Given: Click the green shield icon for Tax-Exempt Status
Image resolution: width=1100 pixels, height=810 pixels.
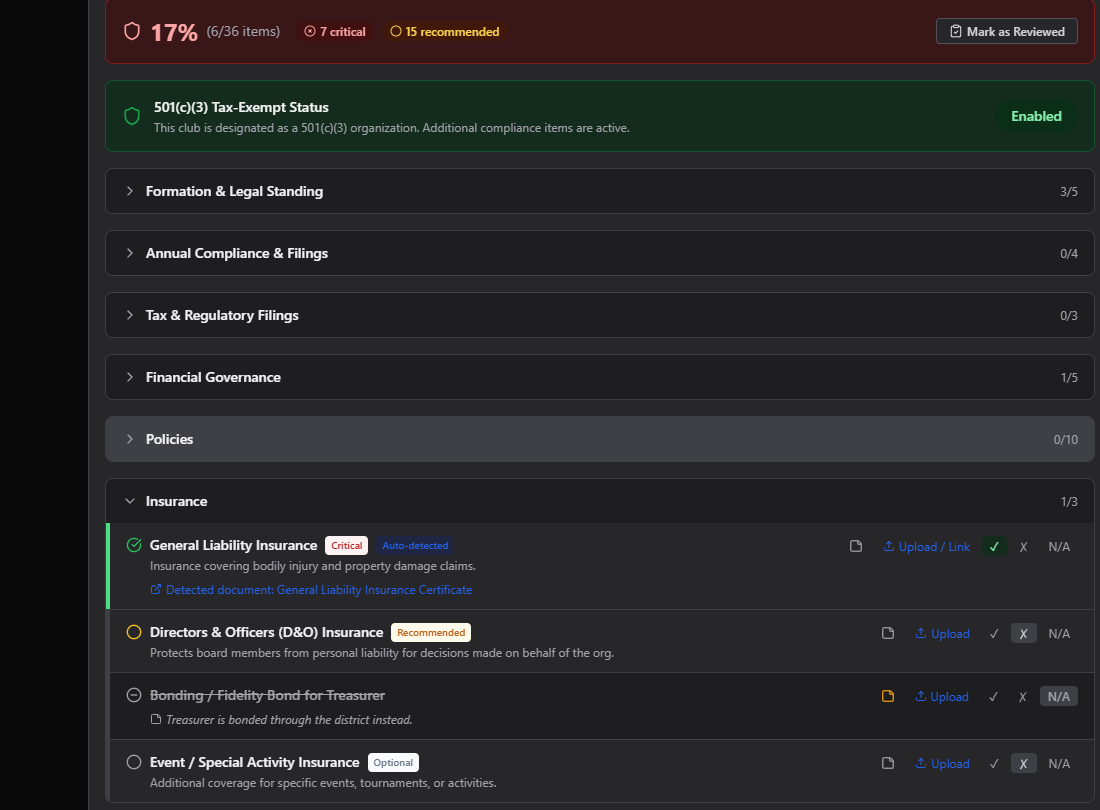Looking at the screenshot, I should point(132,116).
